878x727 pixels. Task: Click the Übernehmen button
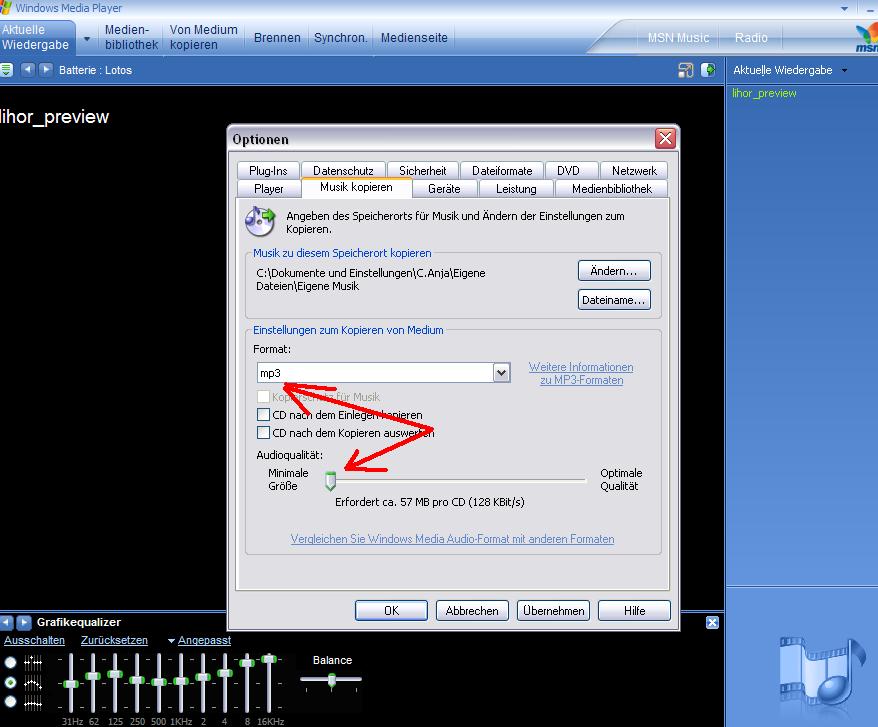[x=553, y=611]
